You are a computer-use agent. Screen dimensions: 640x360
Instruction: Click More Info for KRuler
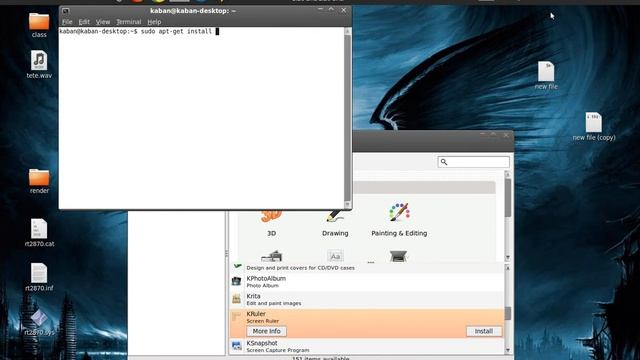coord(267,331)
